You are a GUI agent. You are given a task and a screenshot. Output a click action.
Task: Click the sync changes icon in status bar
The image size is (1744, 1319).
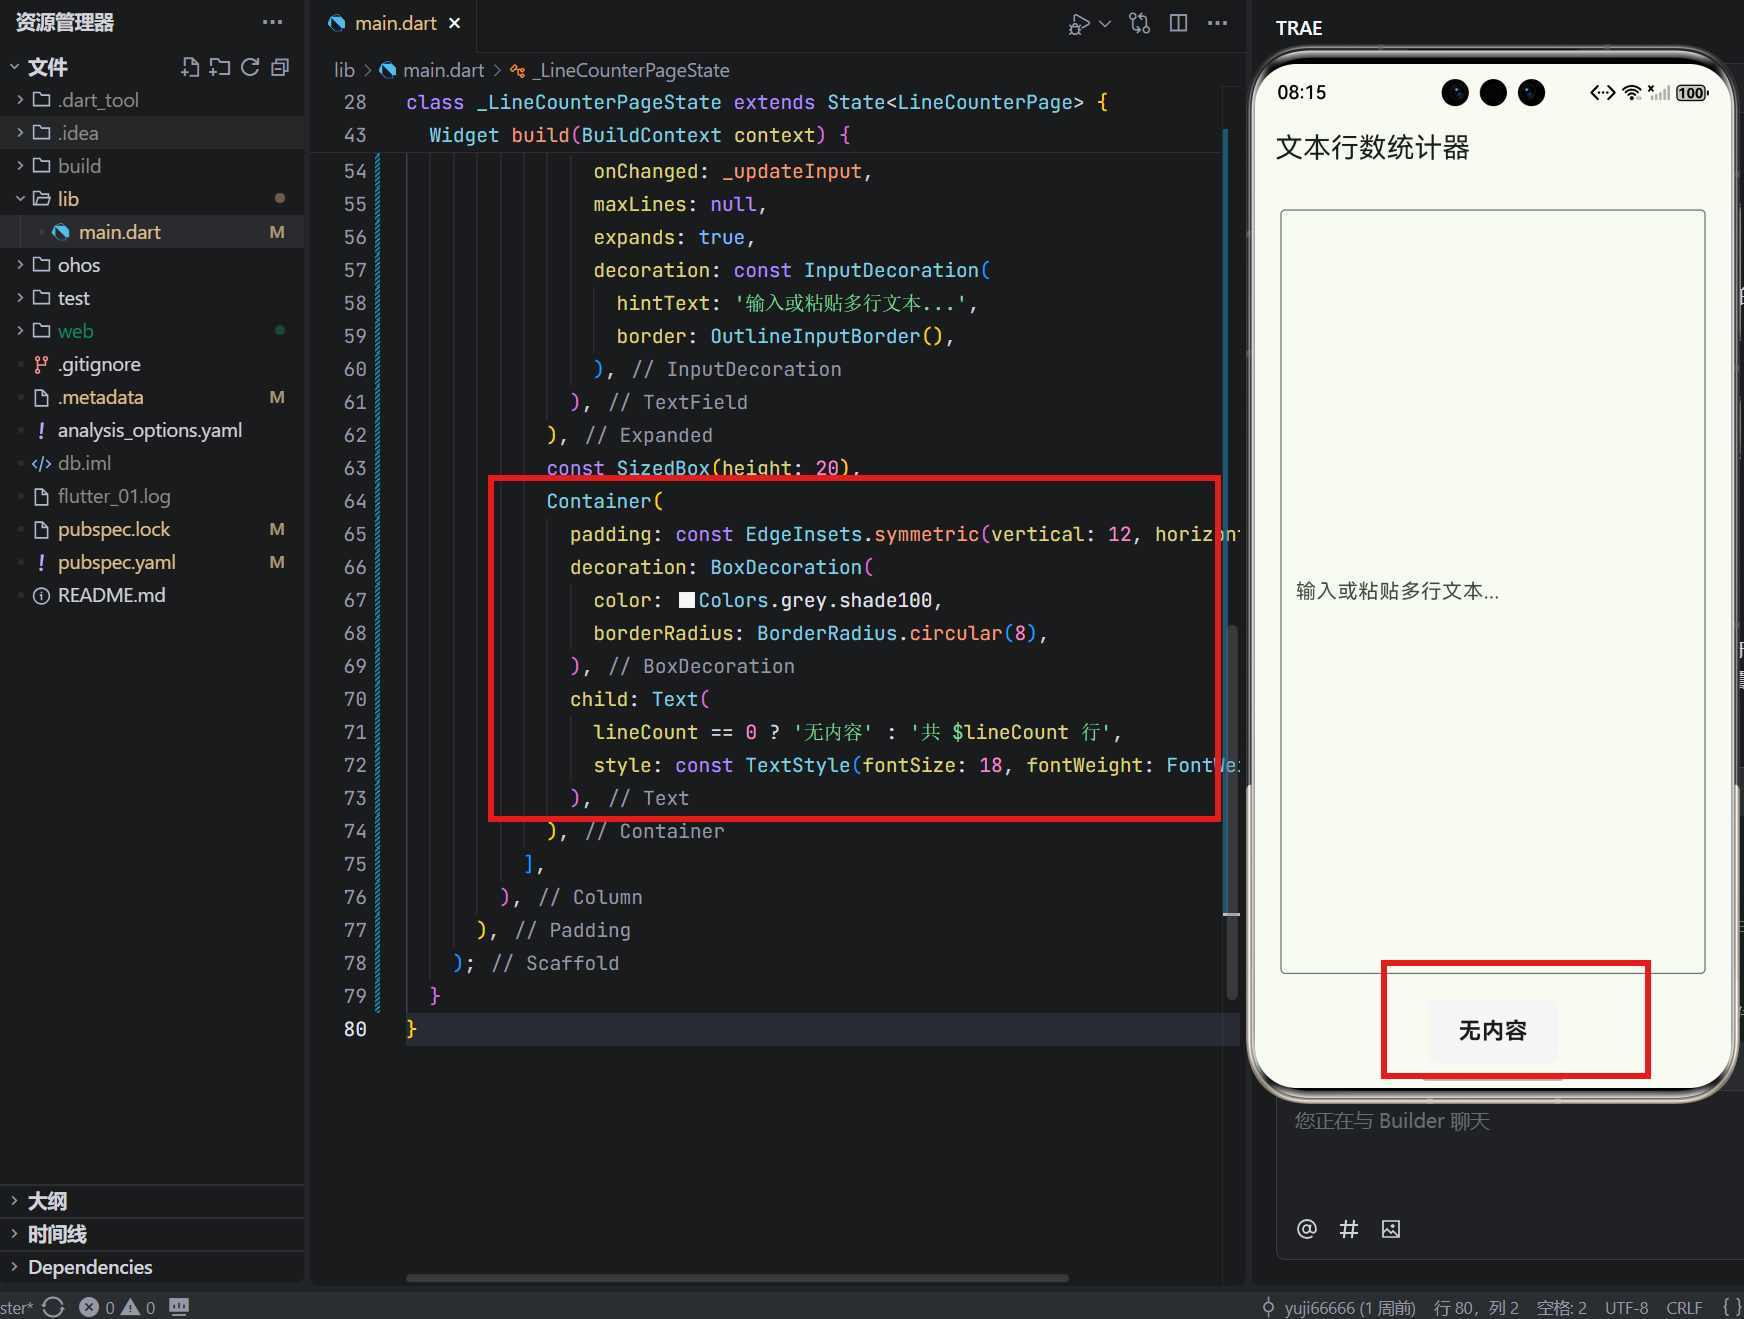(x=54, y=1307)
